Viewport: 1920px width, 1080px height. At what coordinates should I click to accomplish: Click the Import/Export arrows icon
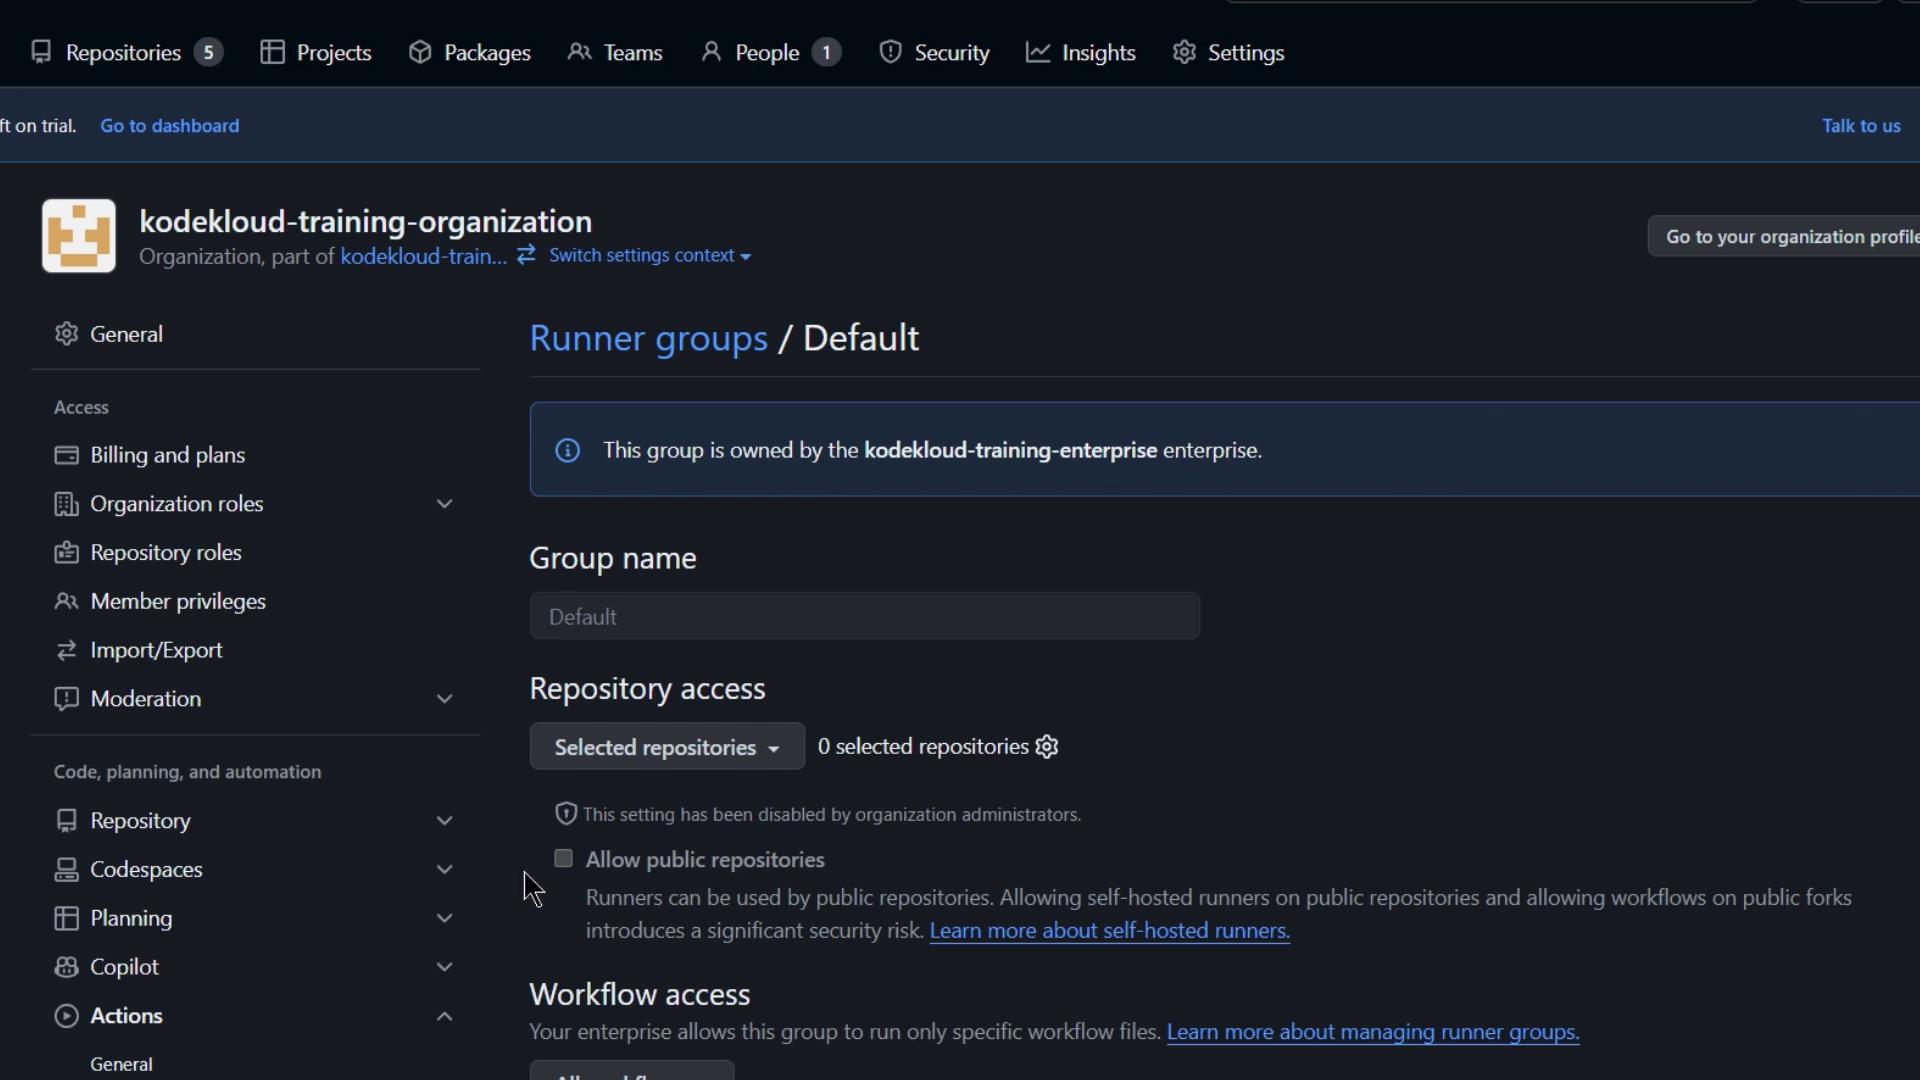(66, 651)
